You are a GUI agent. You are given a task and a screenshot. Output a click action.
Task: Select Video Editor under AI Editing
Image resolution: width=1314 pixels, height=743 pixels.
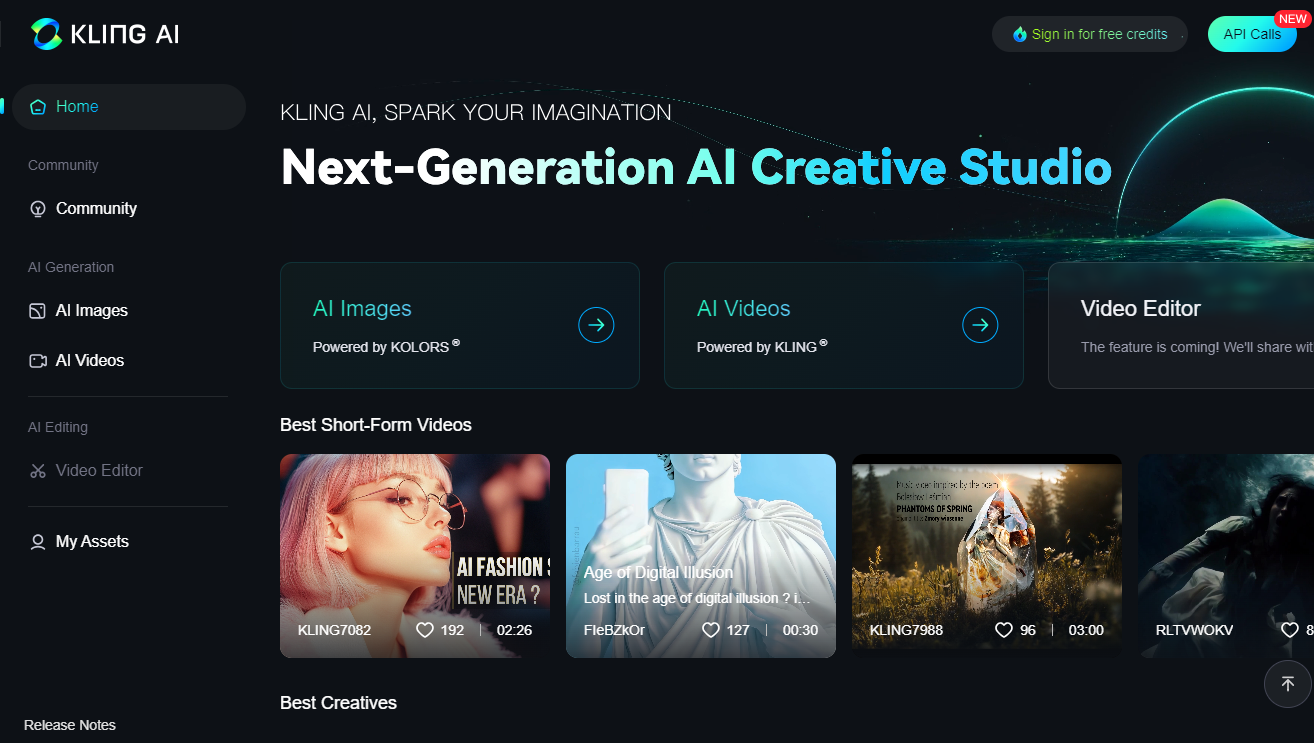pyautogui.click(x=99, y=471)
